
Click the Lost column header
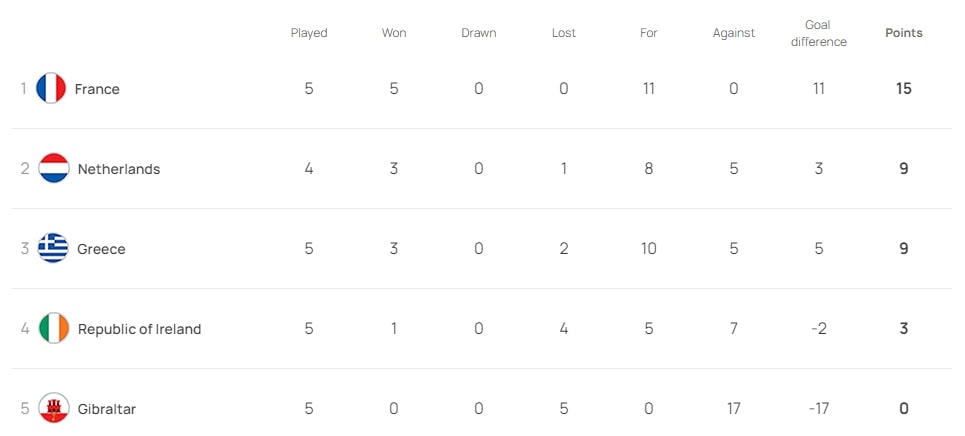pos(564,33)
